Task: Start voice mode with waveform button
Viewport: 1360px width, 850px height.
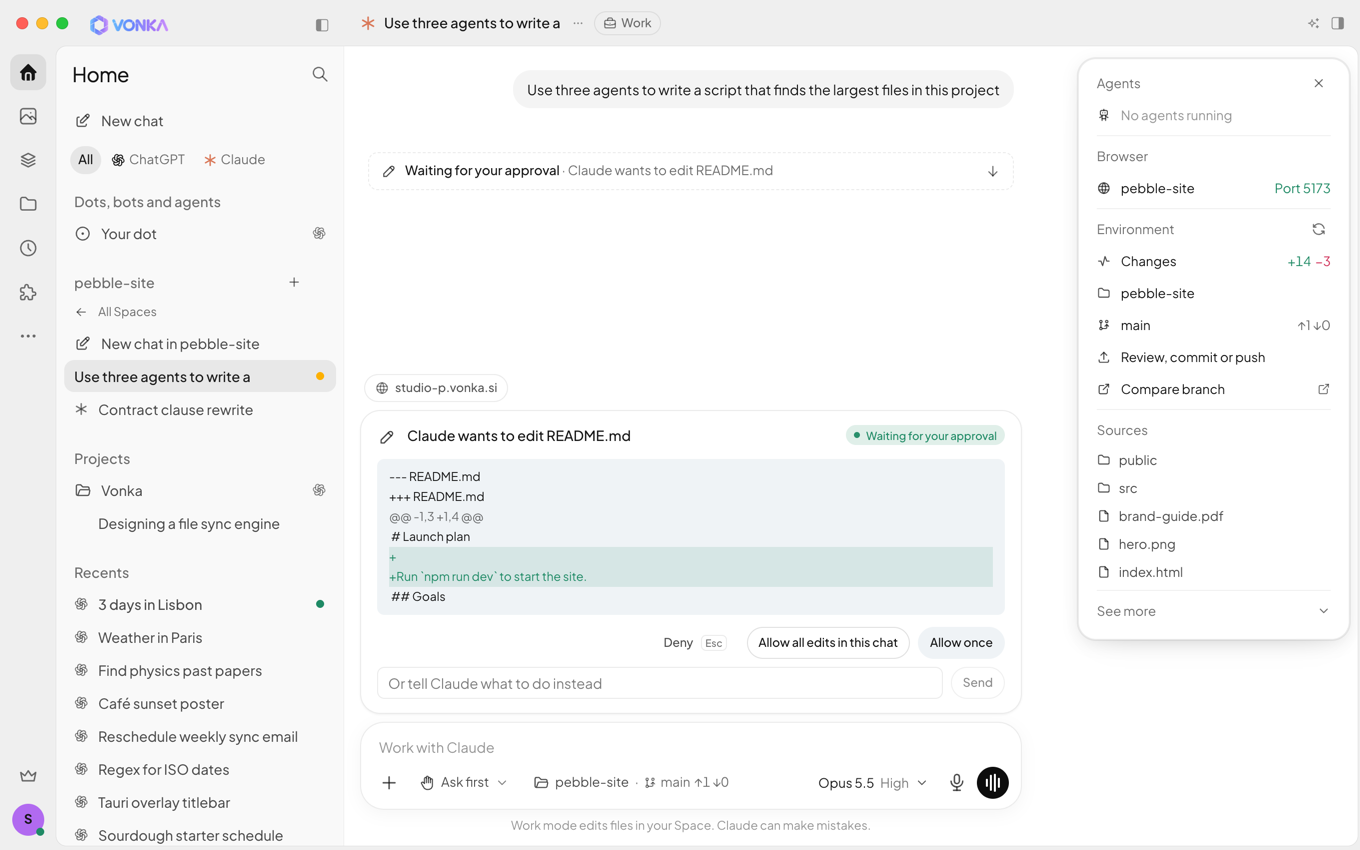Action: pyautogui.click(x=992, y=783)
